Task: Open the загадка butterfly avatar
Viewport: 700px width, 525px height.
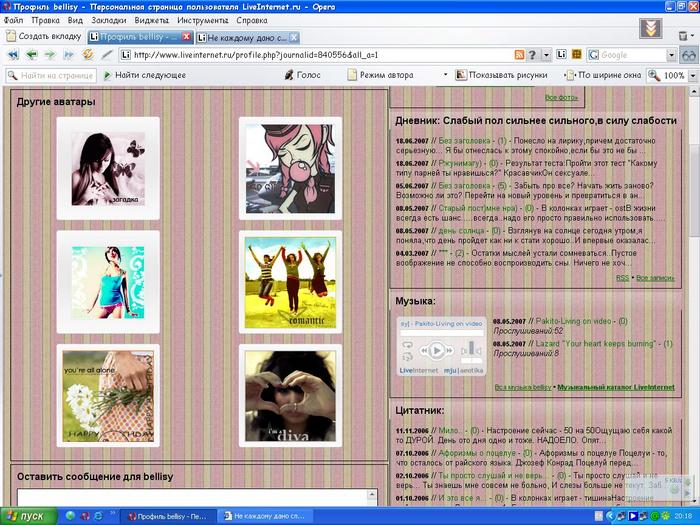Action: (x=108, y=168)
